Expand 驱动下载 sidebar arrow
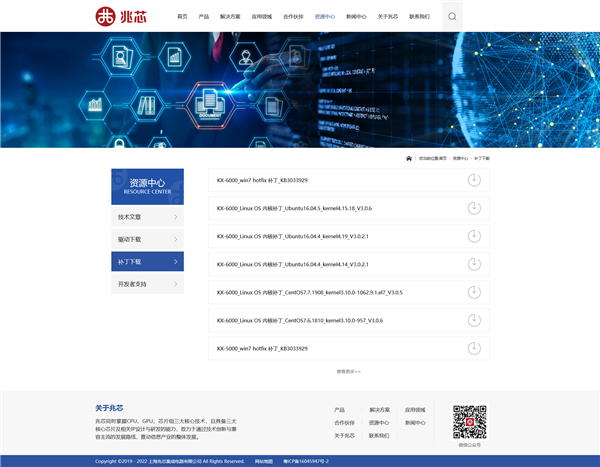This screenshot has width=600, height=467. 176,239
